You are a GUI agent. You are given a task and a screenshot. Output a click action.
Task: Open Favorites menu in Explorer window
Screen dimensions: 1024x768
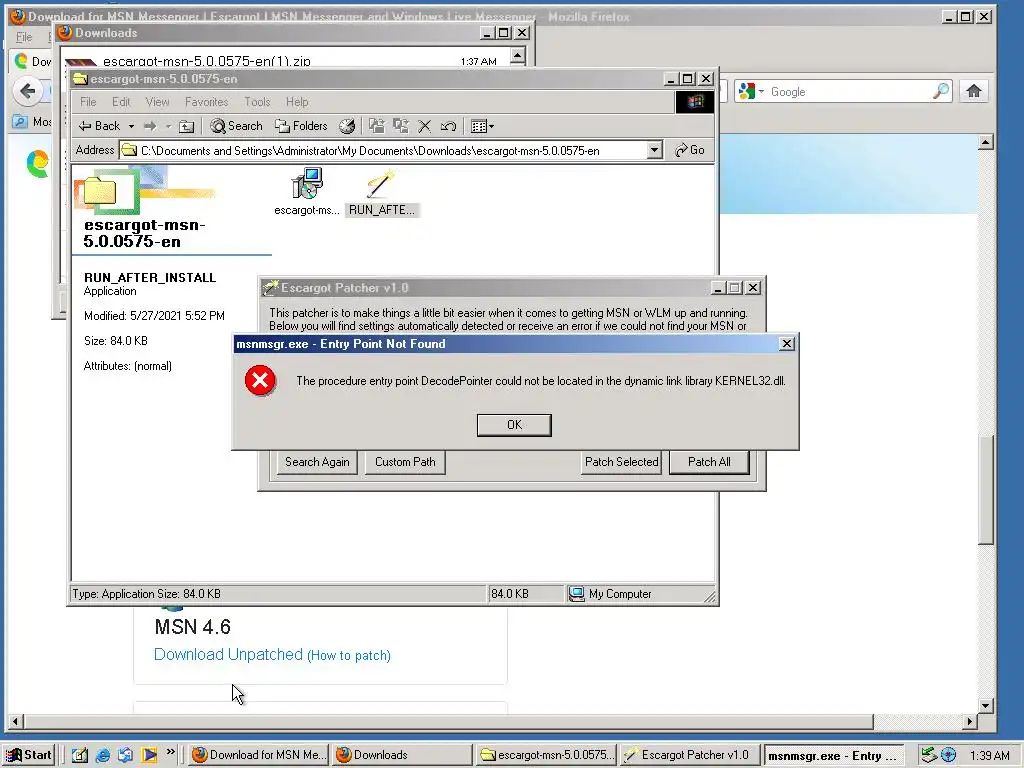click(206, 102)
